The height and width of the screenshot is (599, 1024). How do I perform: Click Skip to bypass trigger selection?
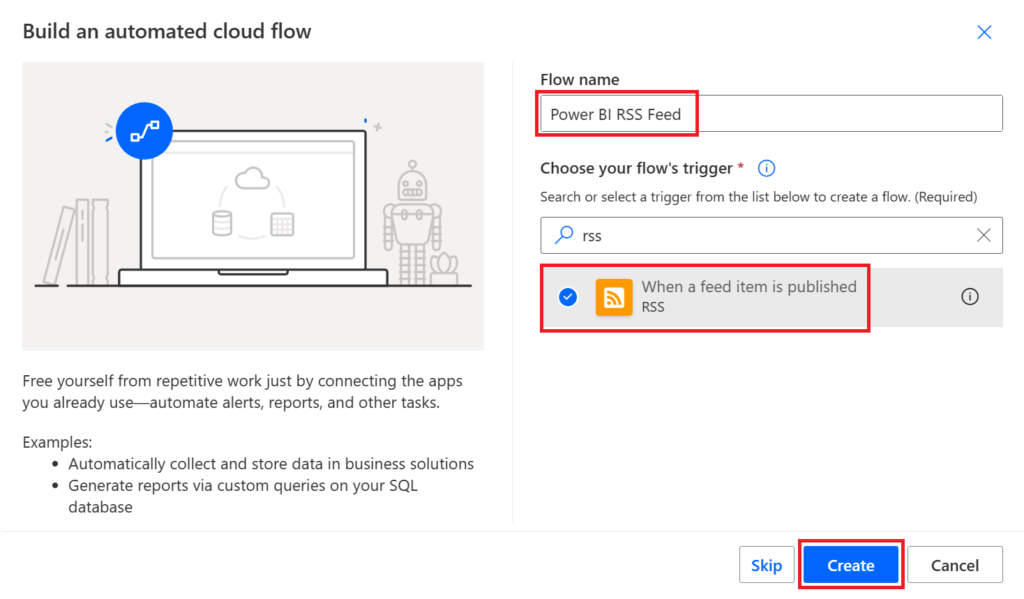(767, 564)
